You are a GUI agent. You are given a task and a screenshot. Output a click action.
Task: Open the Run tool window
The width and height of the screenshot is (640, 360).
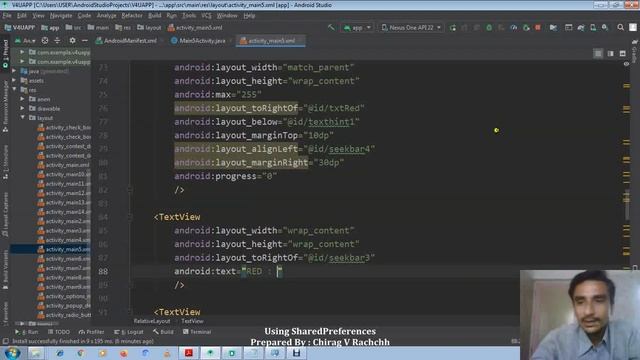[x=27, y=332]
